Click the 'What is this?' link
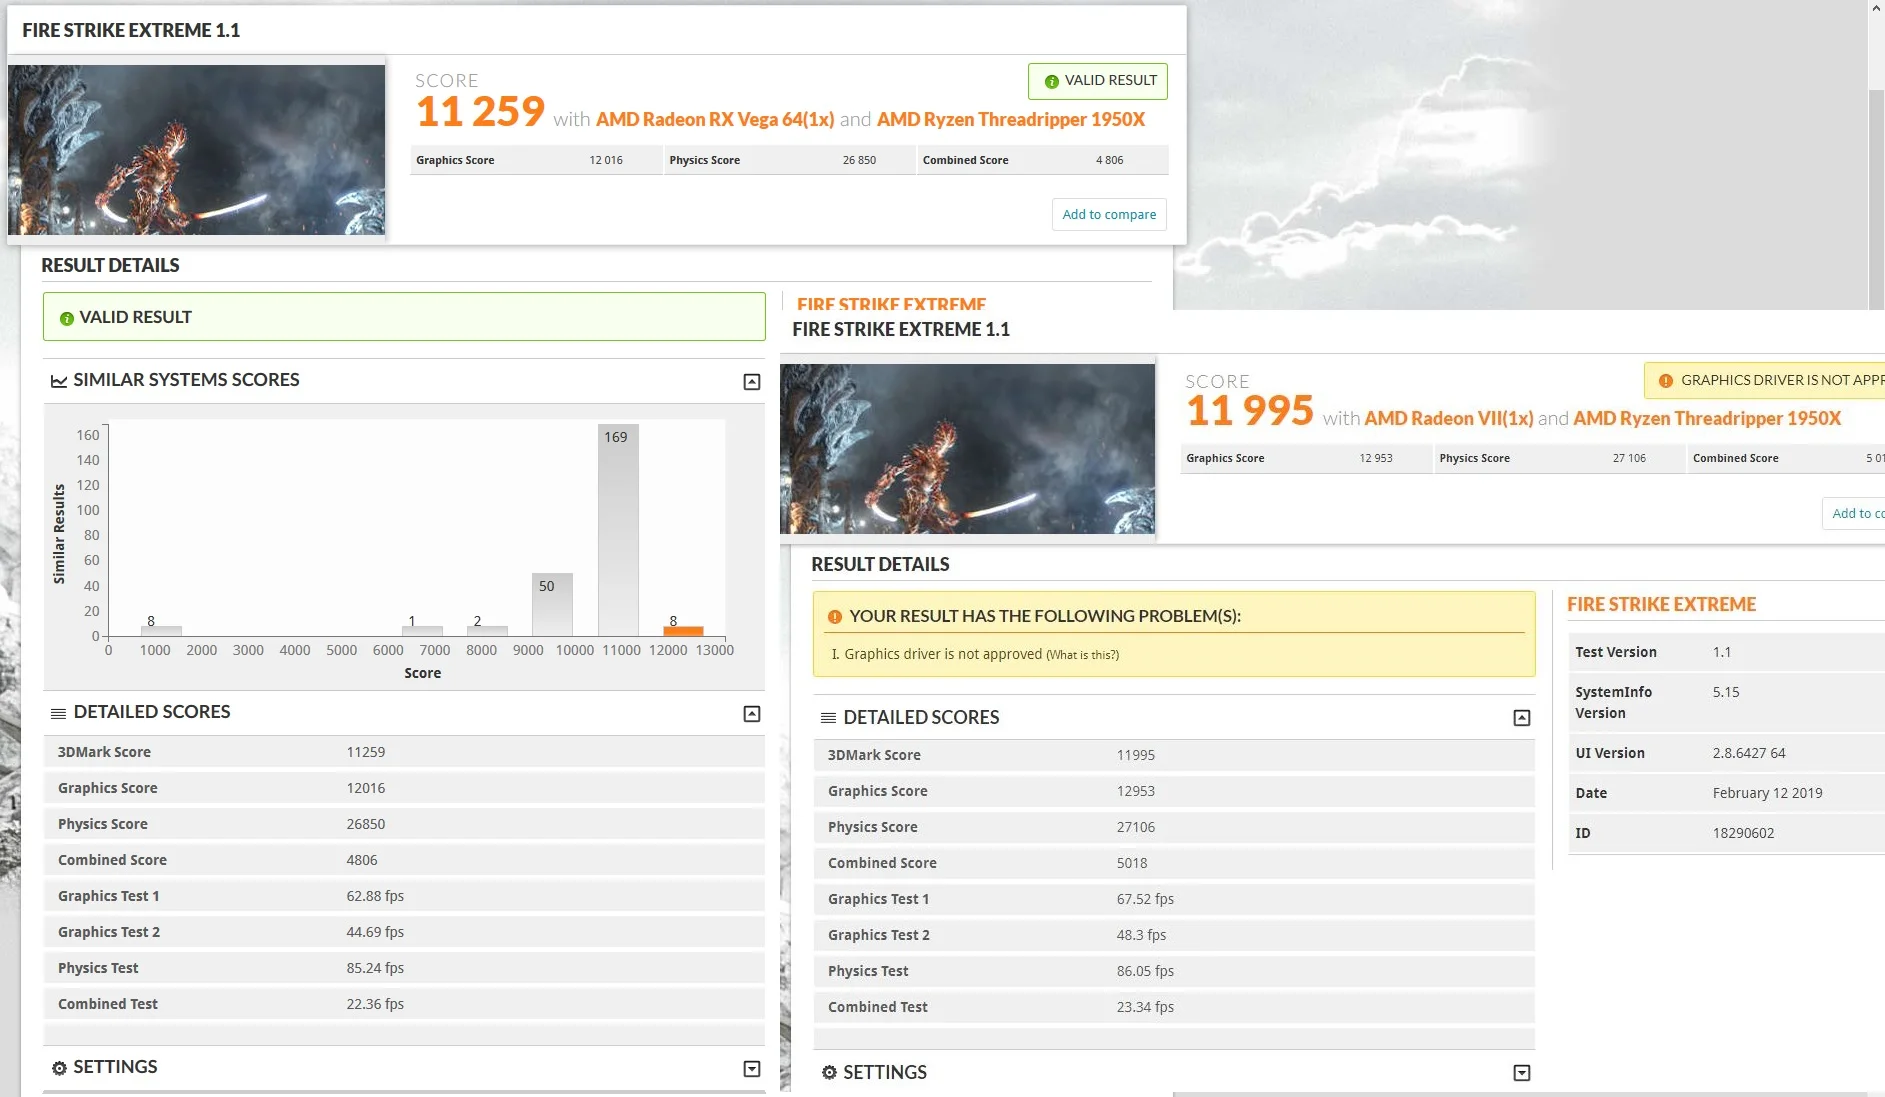1885x1097 pixels. [1082, 655]
